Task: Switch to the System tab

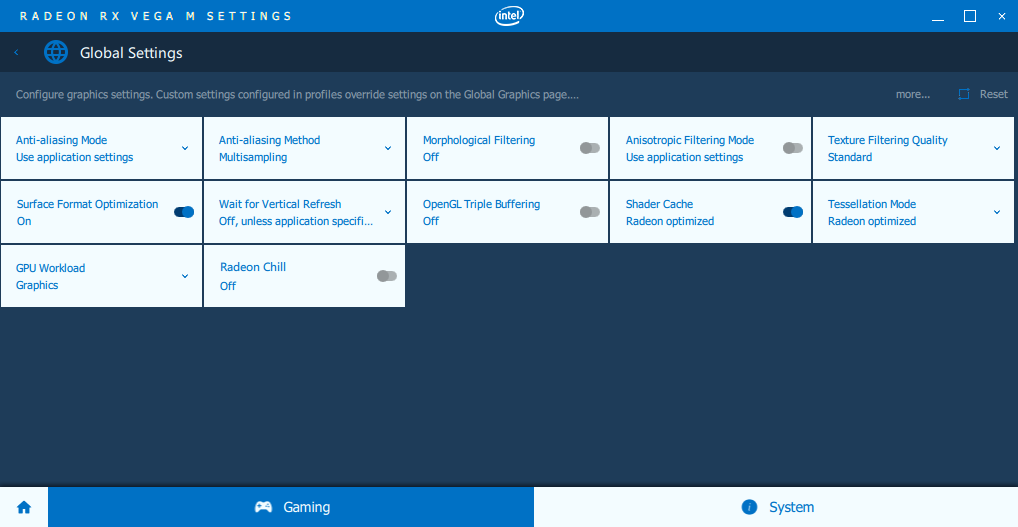Action: click(776, 508)
